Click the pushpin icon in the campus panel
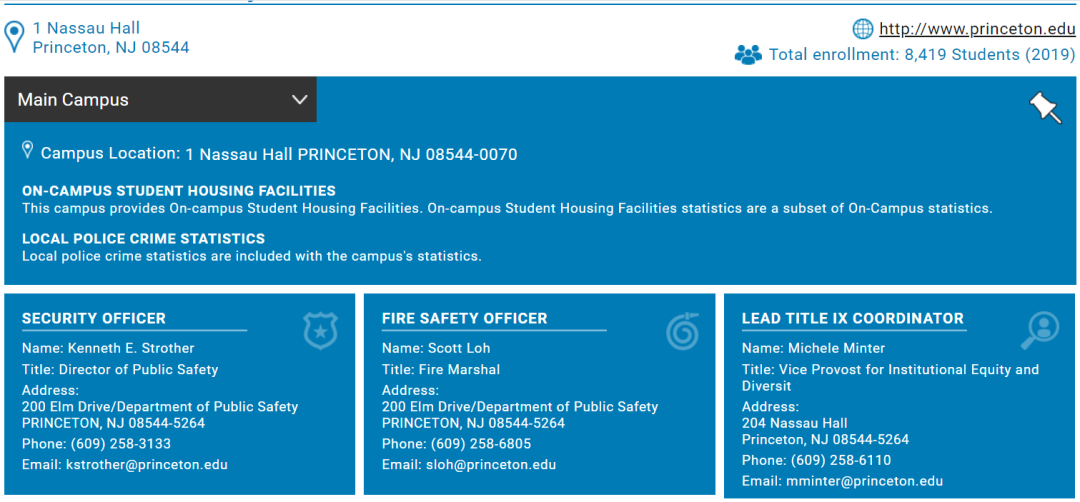The width and height of the screenshot is (1080, 502). (x=1045, y=107)
